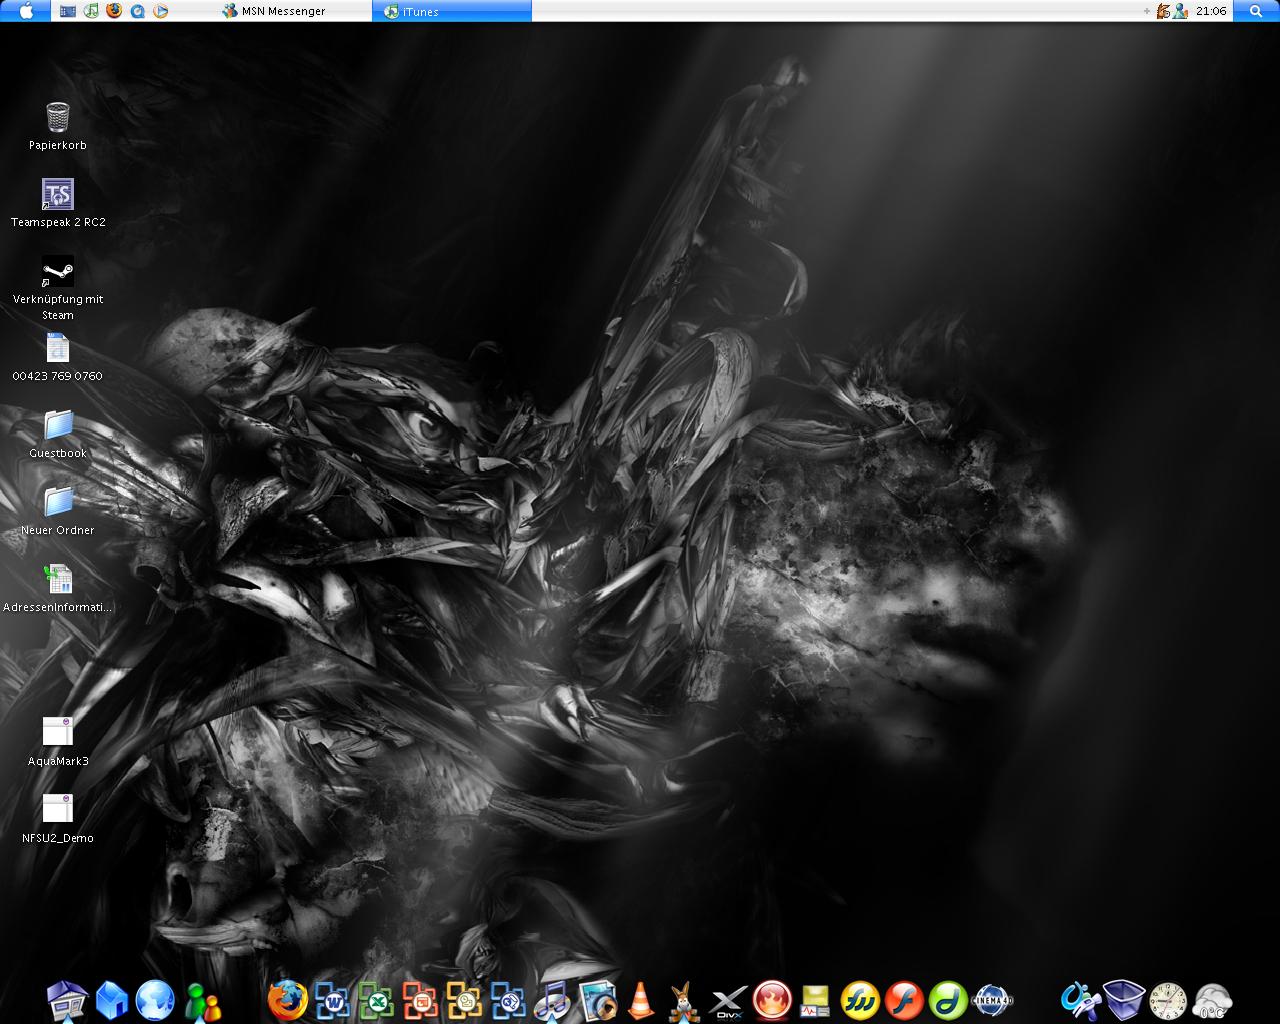Select the Guestbook folder on desktop
The height and width of the screenshot is (1024, 1280).
coord(58,426)
